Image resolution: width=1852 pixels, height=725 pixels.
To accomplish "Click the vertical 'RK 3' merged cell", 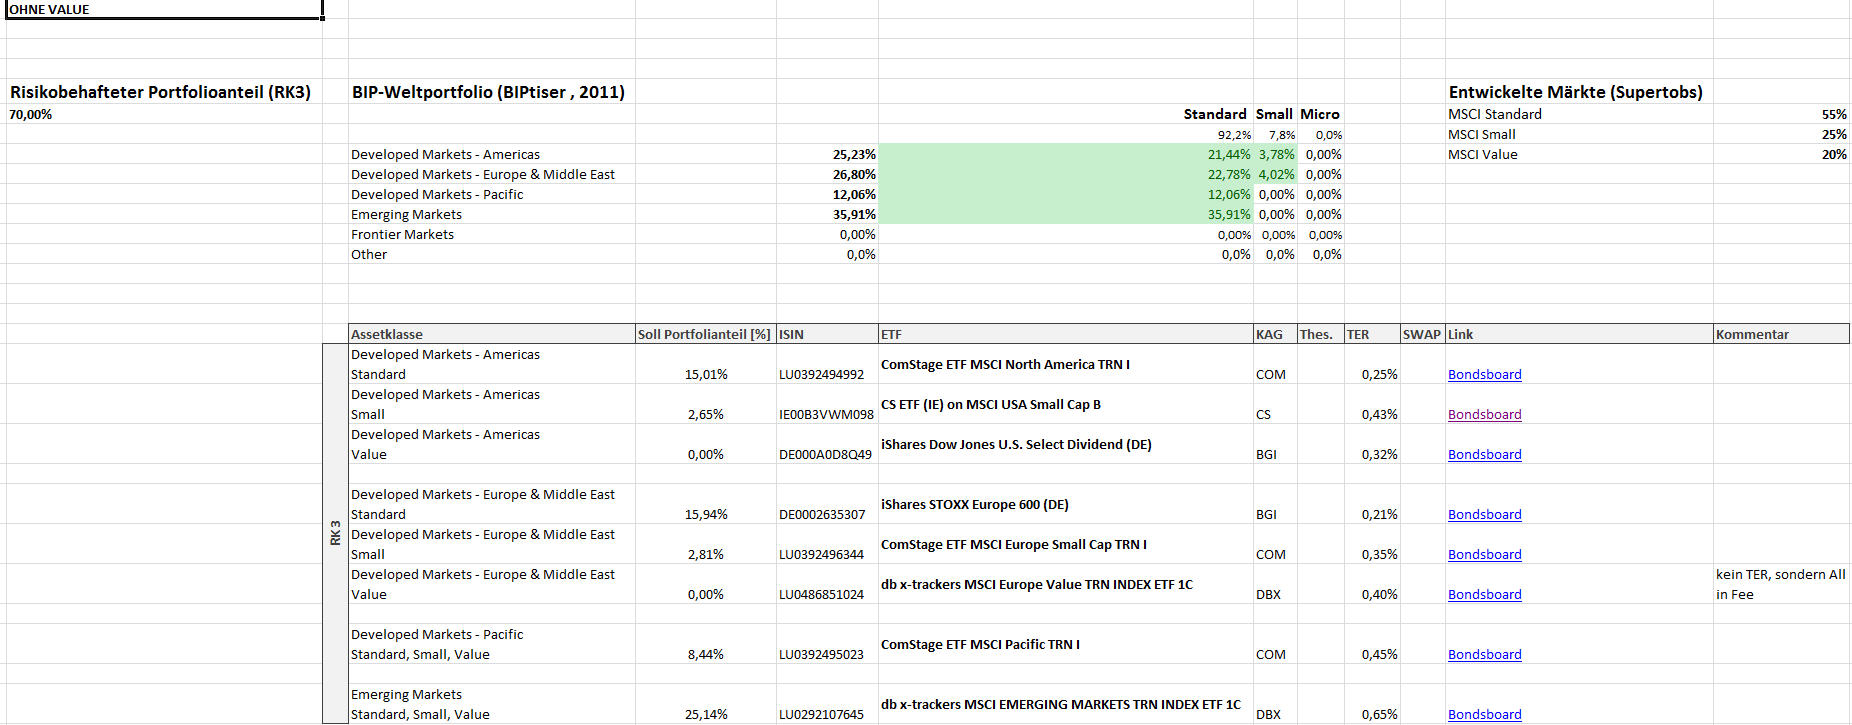I will [335, 533].
